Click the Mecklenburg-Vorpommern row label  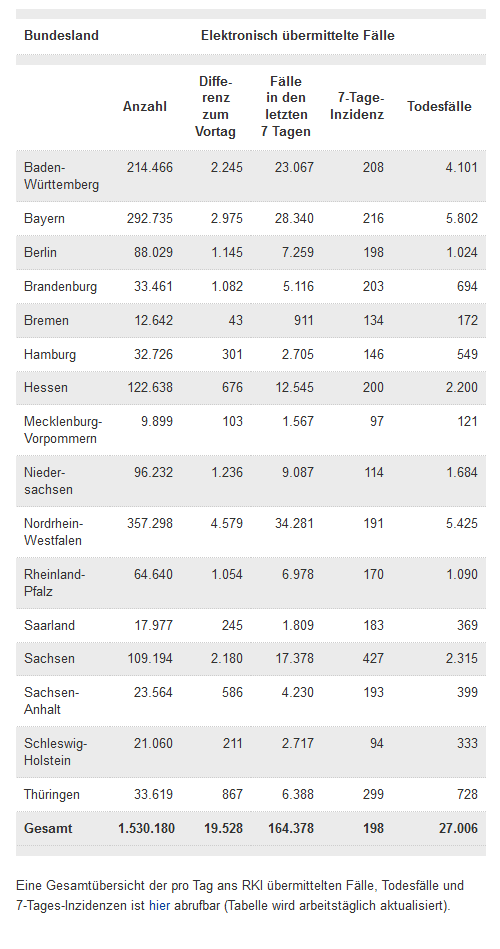63,430
